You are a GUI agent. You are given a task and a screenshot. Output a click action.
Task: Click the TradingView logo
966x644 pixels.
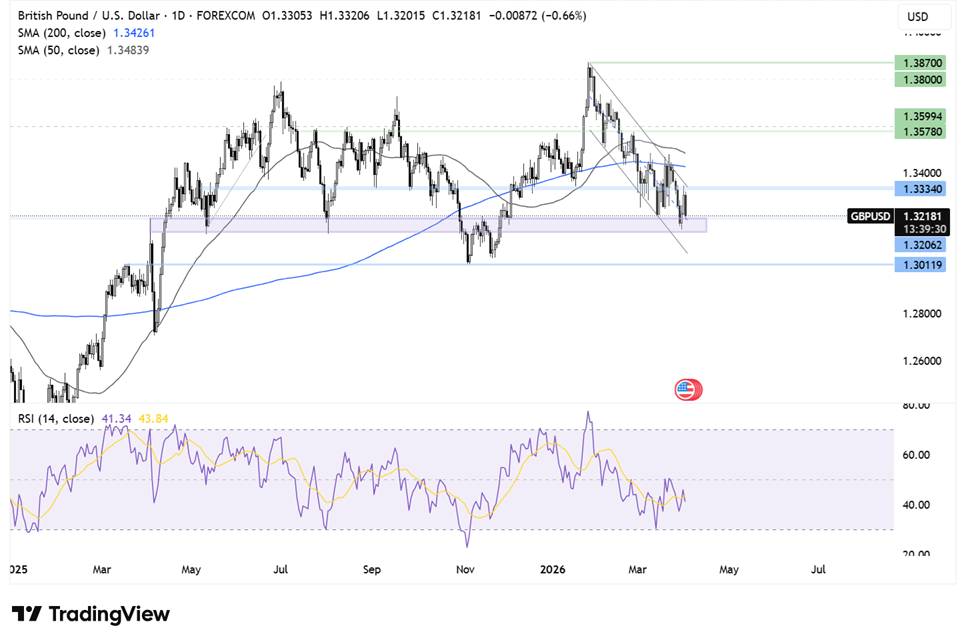click(x=91, y=614)
